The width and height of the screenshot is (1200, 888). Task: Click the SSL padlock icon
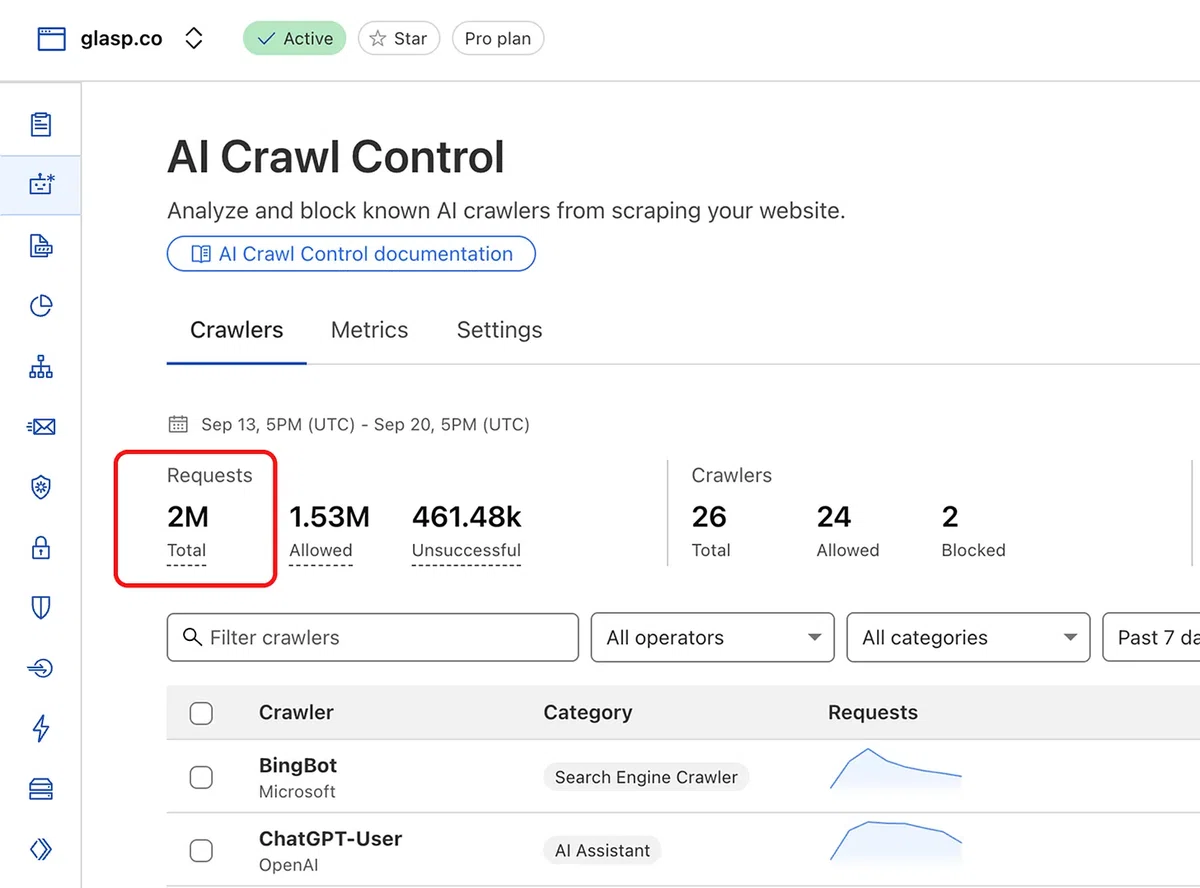click(41, 547)
